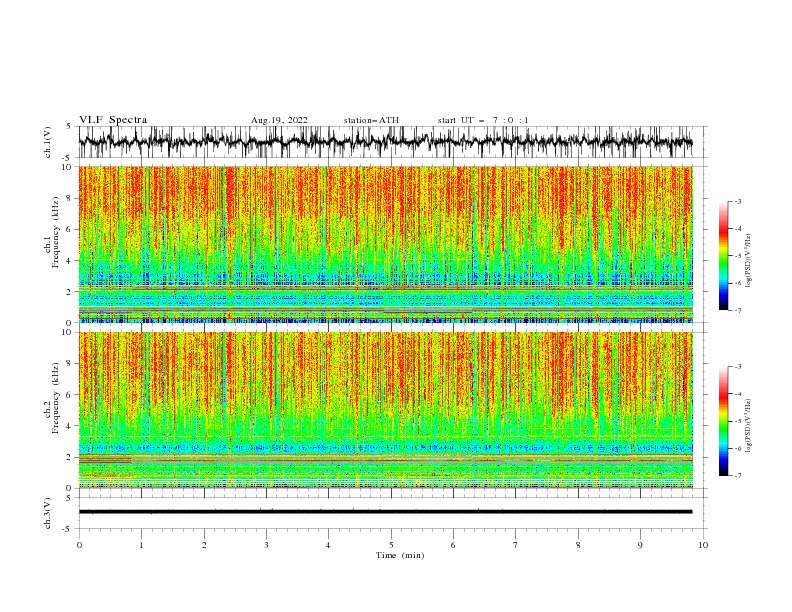792x612 pixels.
Task: Click time axis tick label '0'
Action: [79, 545]
